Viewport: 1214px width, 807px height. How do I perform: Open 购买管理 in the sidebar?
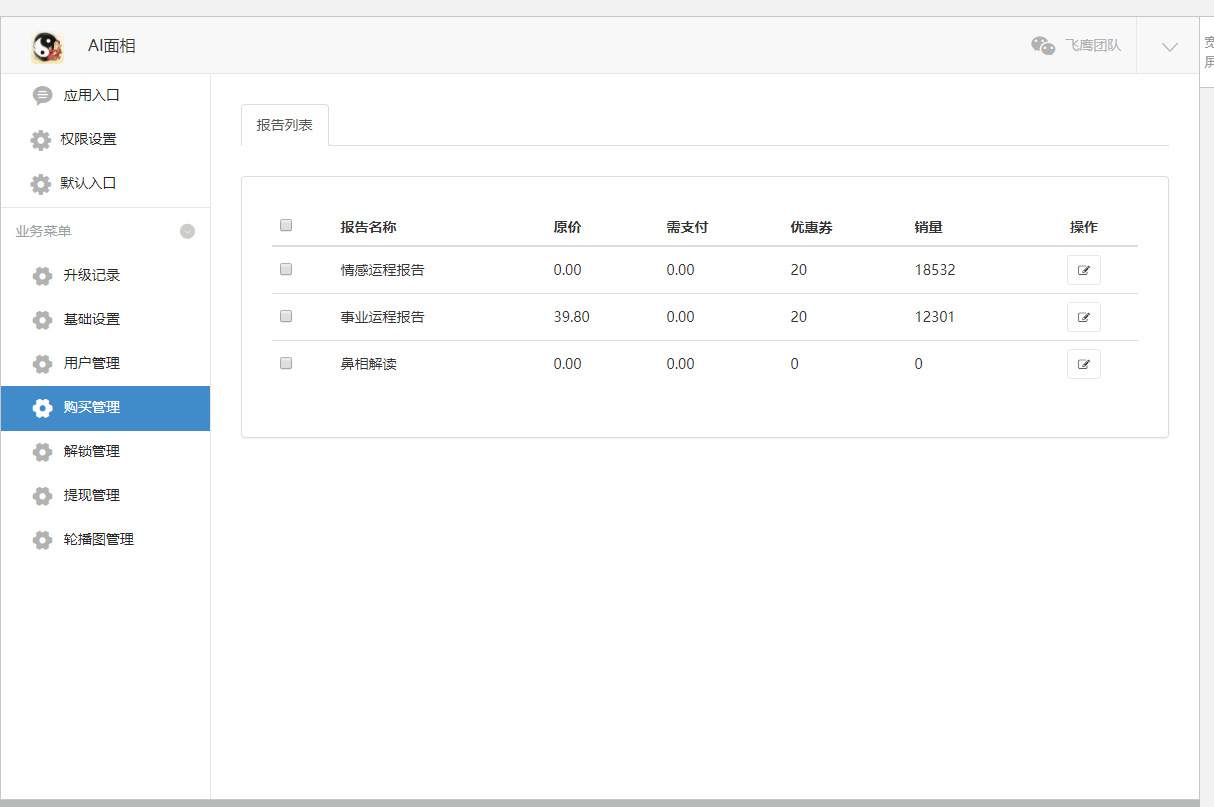click(x=92, y=408)
